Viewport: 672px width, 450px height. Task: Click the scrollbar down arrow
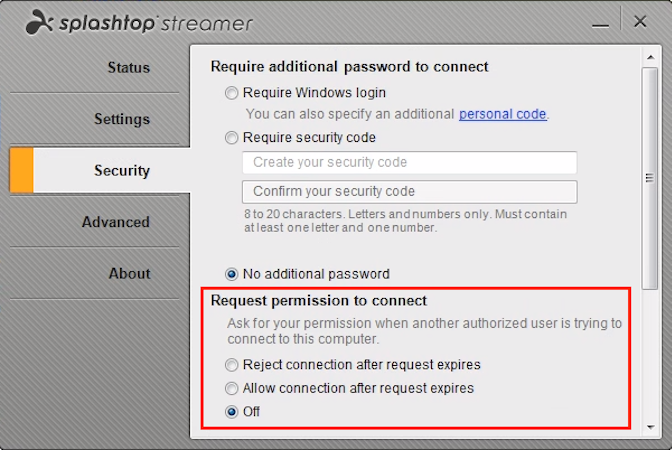tap(651, 427)
